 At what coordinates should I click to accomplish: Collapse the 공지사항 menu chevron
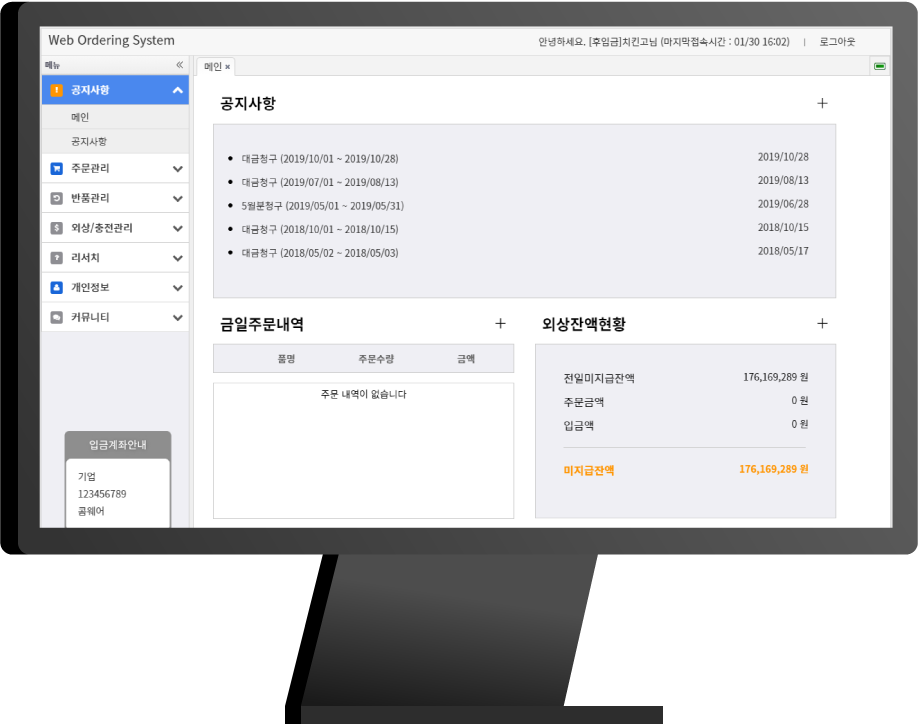tap(178, 90)
